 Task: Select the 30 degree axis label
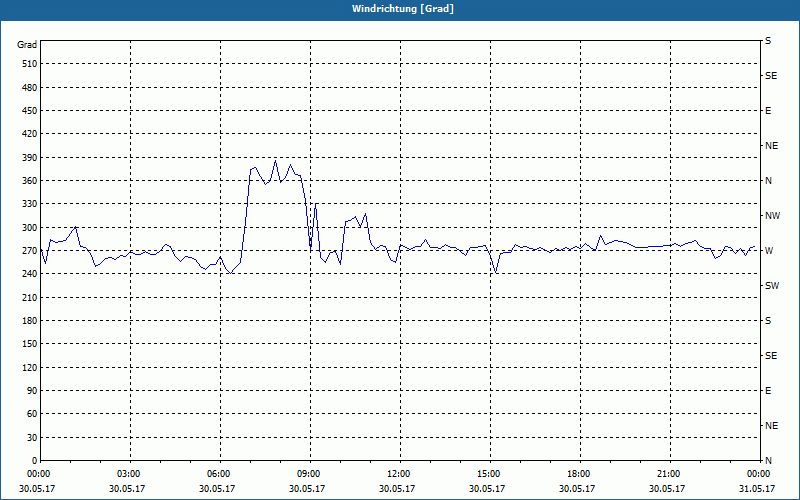(x=32, y=438)
